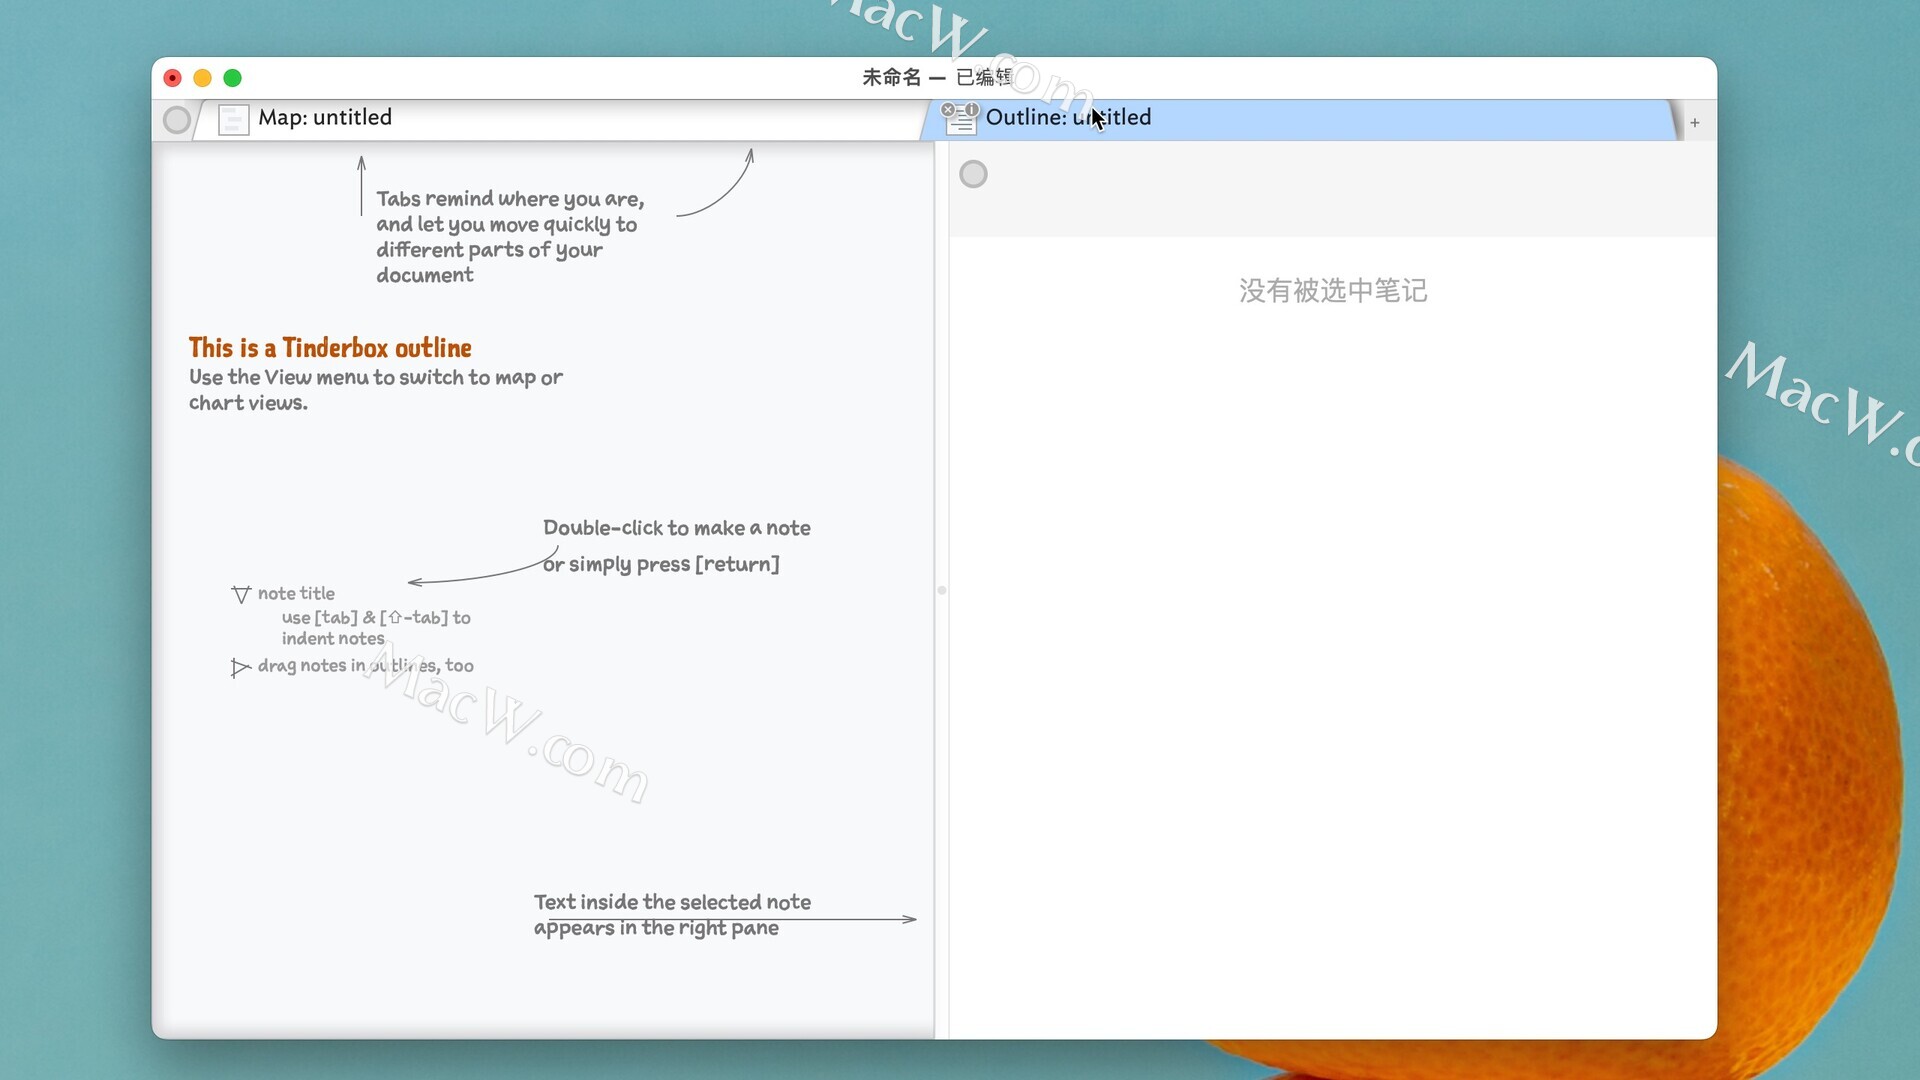This screenshot has height=1080, width=1920.
Task: Click the map view icon on Map tab
Action: click(x=233, y=121)
